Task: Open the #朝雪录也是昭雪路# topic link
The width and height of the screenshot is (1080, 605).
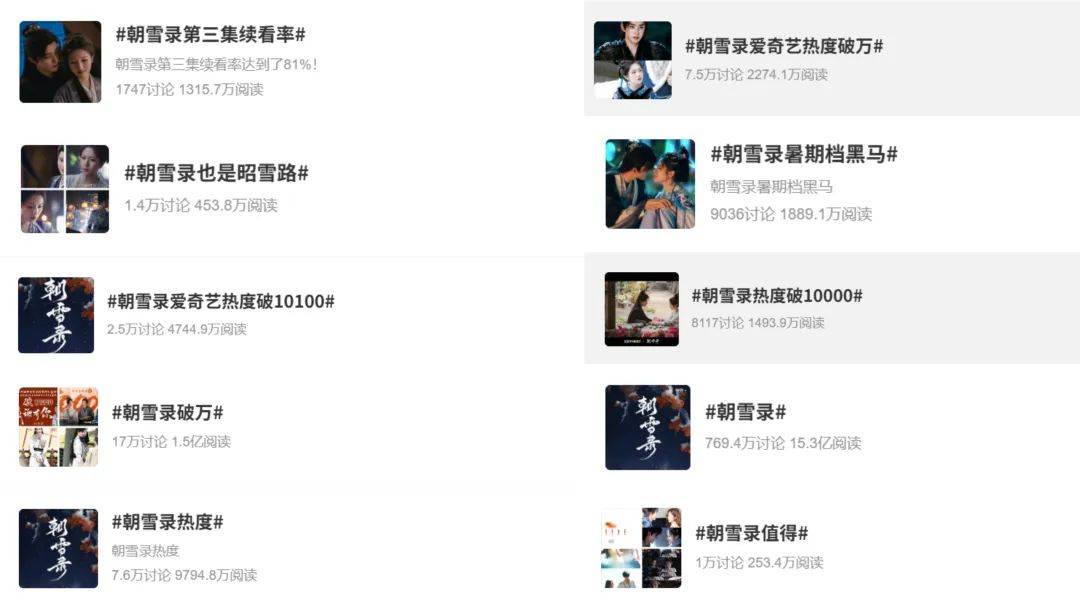Action: pyautogui.click(x=216, y=173)
